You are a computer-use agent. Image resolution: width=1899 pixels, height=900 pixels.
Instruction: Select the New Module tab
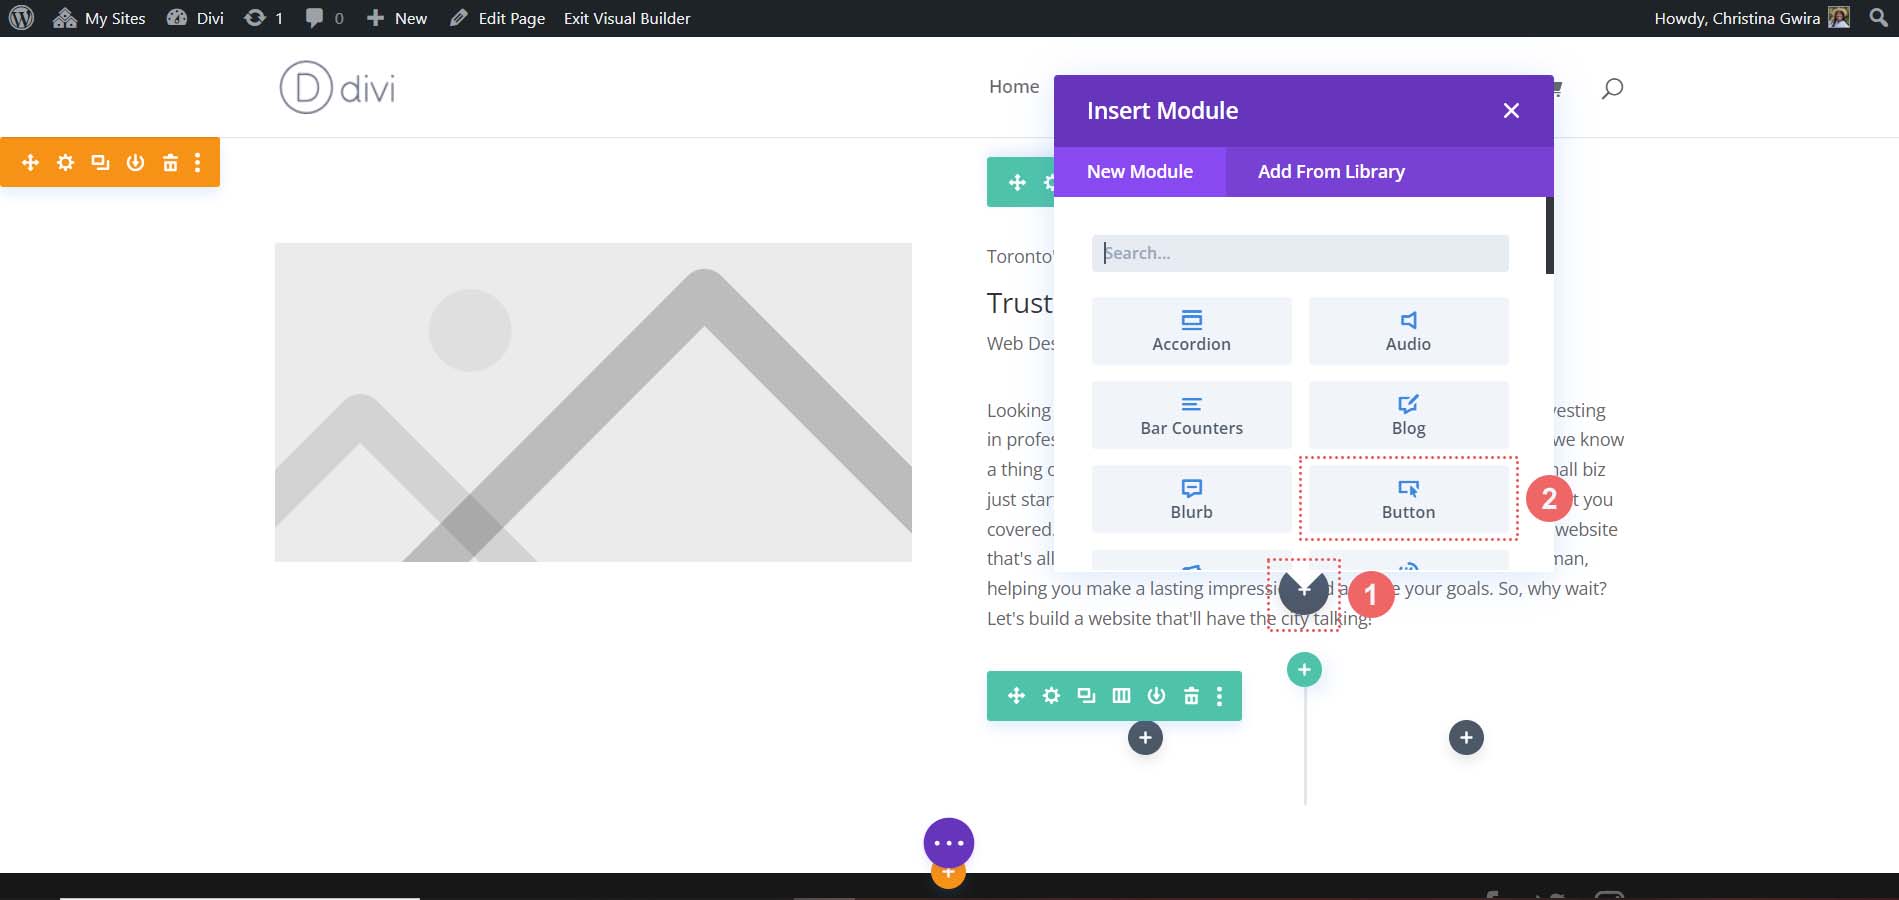pyautogui.click(x=1140, y=171)
